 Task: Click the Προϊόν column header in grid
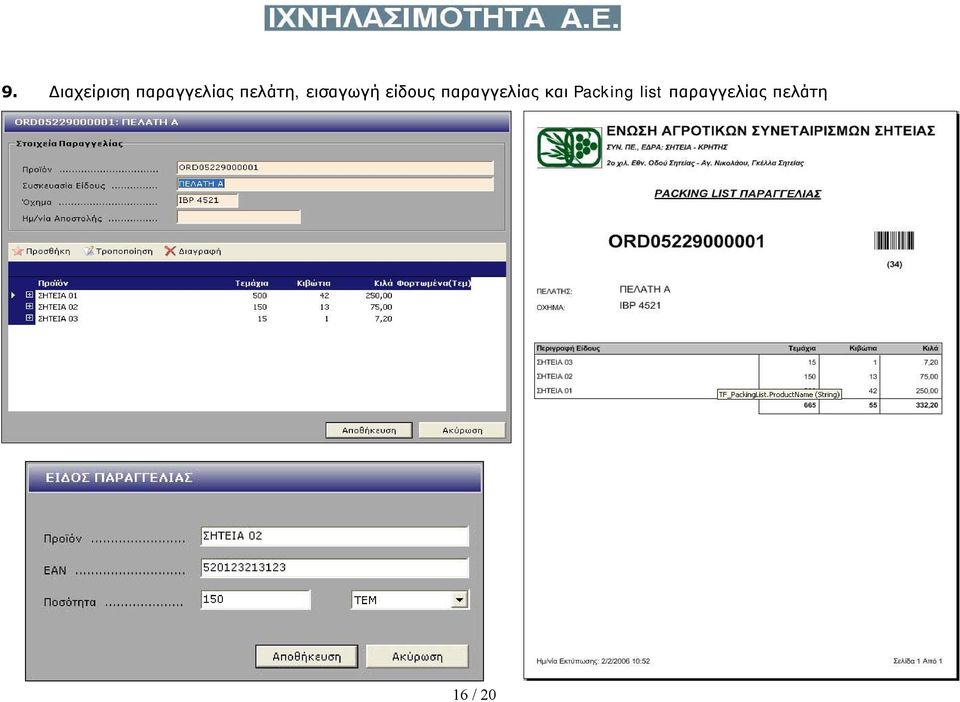[x=53, y=283]
